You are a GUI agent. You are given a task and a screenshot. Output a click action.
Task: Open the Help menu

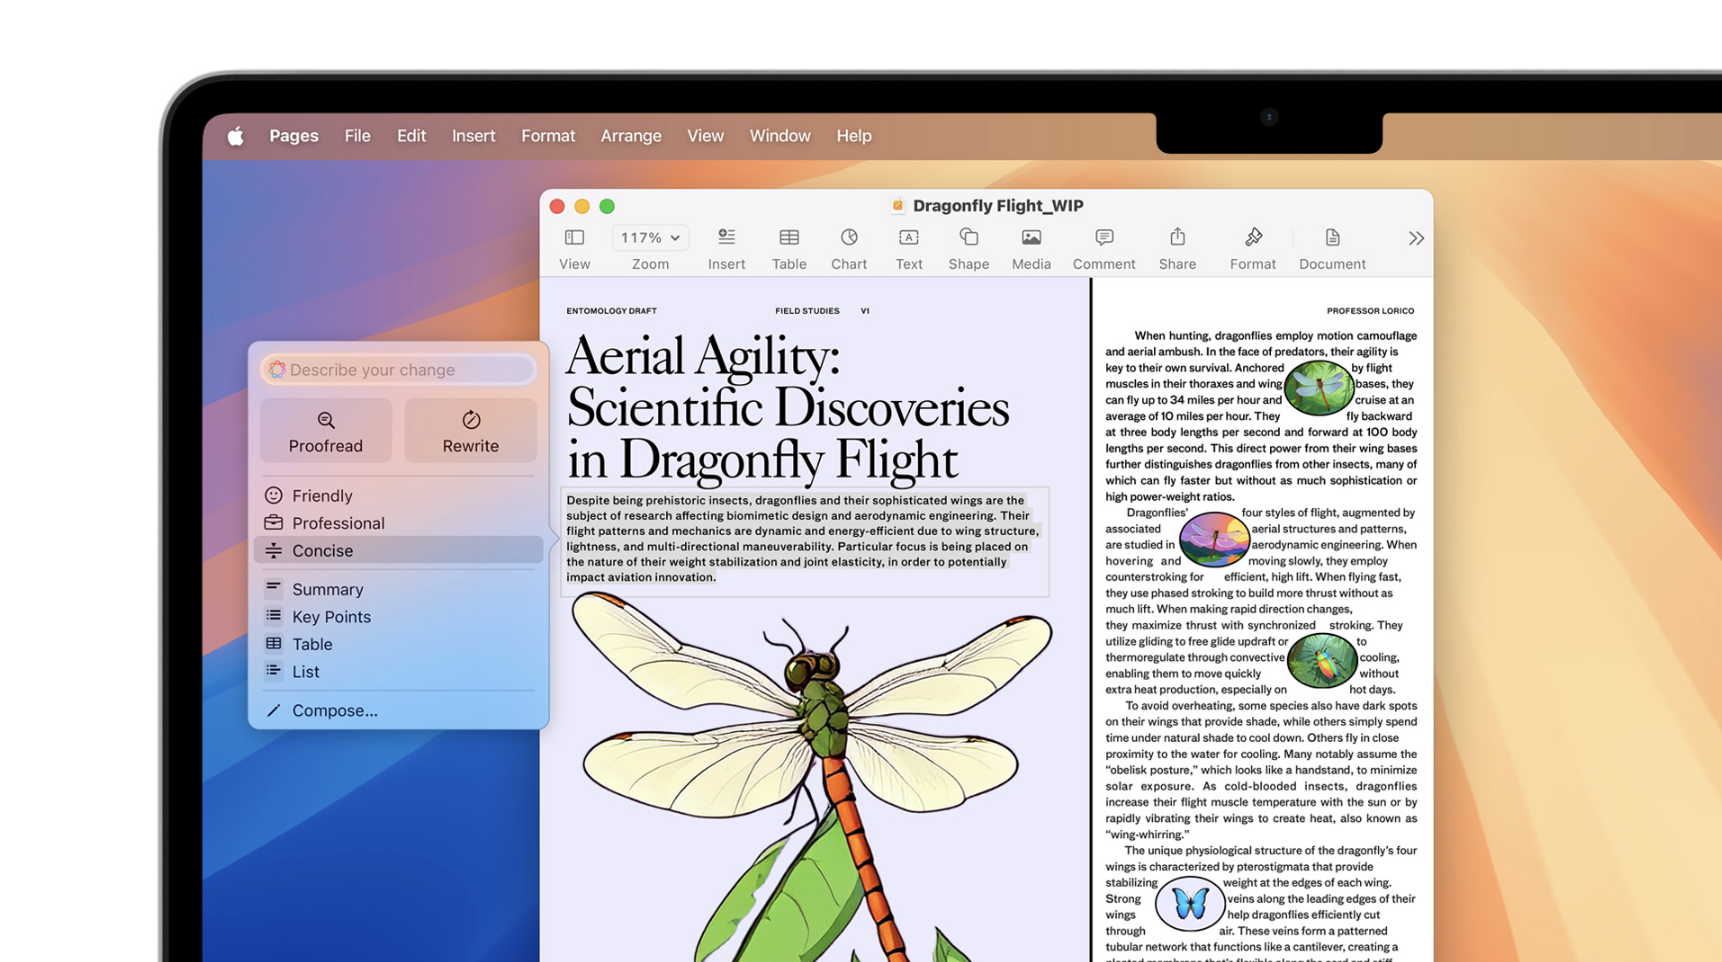pyautogui.click(x=854, y=136)
